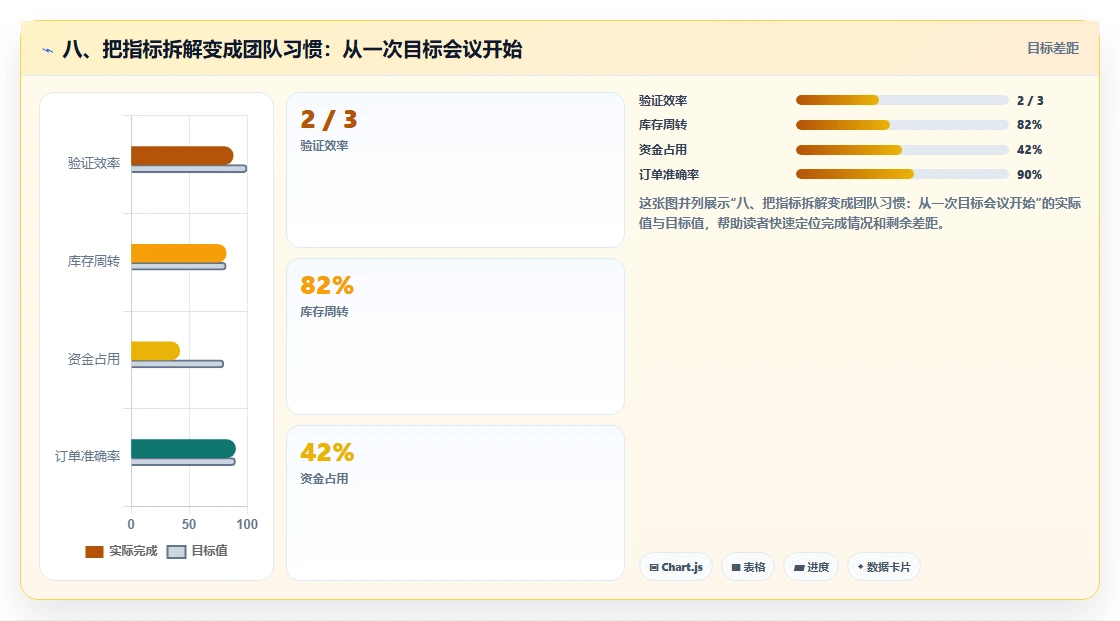Viewport: 1120px width, 621px height.
Task: Click the yellow 资金占用 actual bar in chart
Action: [x=156, y=351]
